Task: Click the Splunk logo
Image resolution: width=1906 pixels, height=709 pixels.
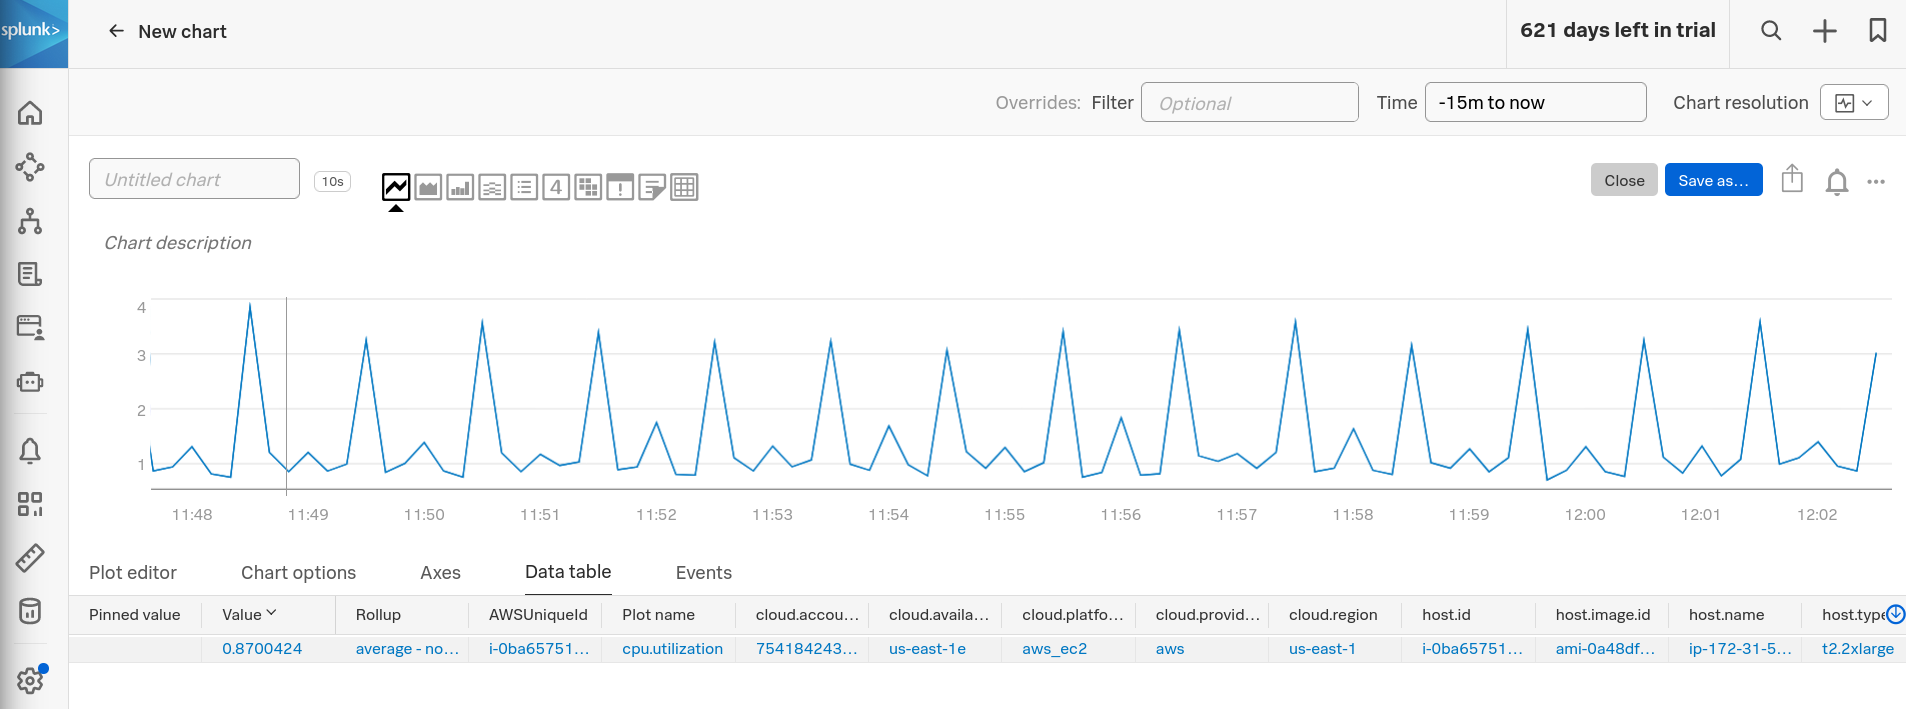Action: [x=33, y=33]
